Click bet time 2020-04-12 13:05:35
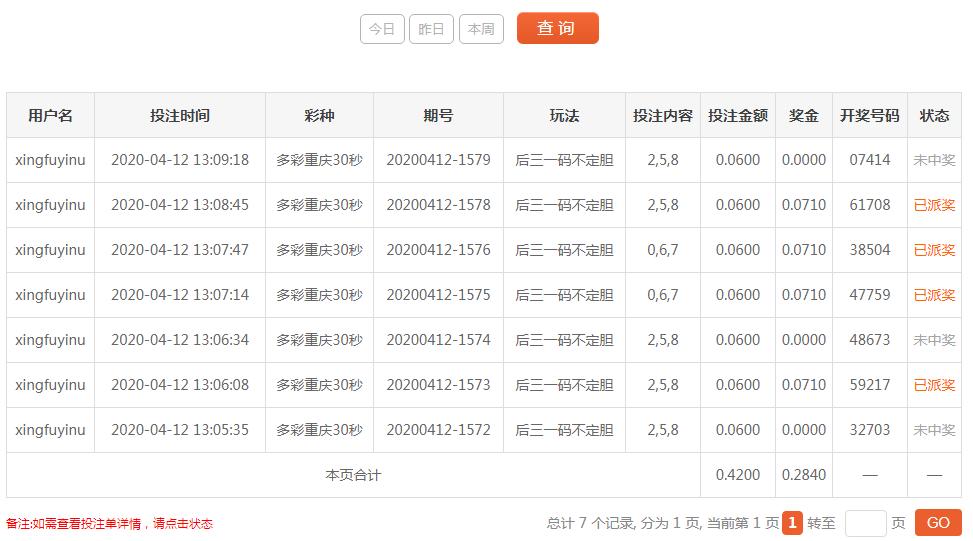Screen dimensions: 973x541 [x=180, y=430]
